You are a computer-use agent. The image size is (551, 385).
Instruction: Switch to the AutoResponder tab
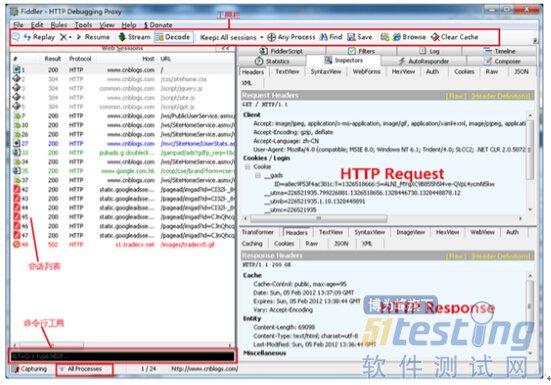coord(423,61)
